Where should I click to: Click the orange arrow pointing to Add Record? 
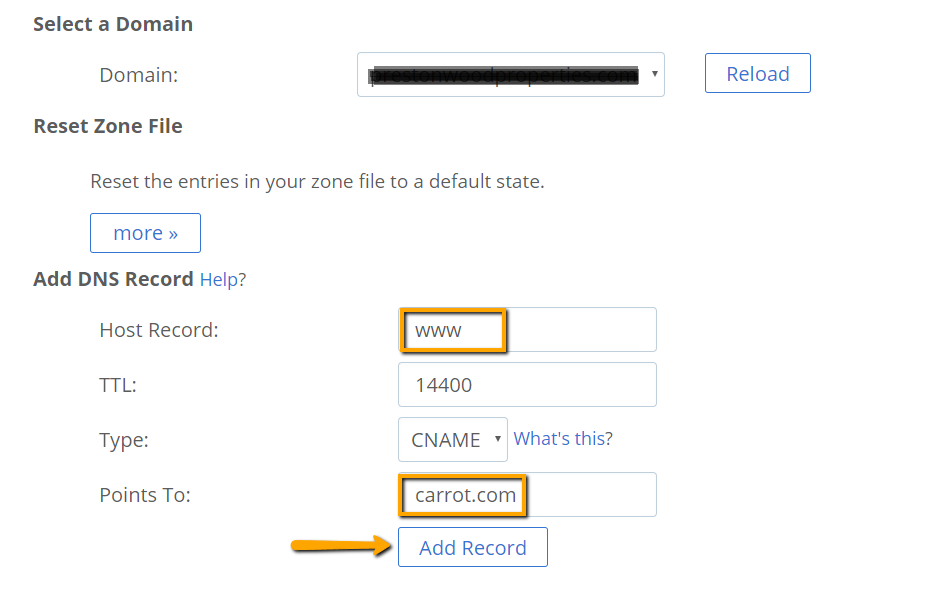[x=341, y=545]
